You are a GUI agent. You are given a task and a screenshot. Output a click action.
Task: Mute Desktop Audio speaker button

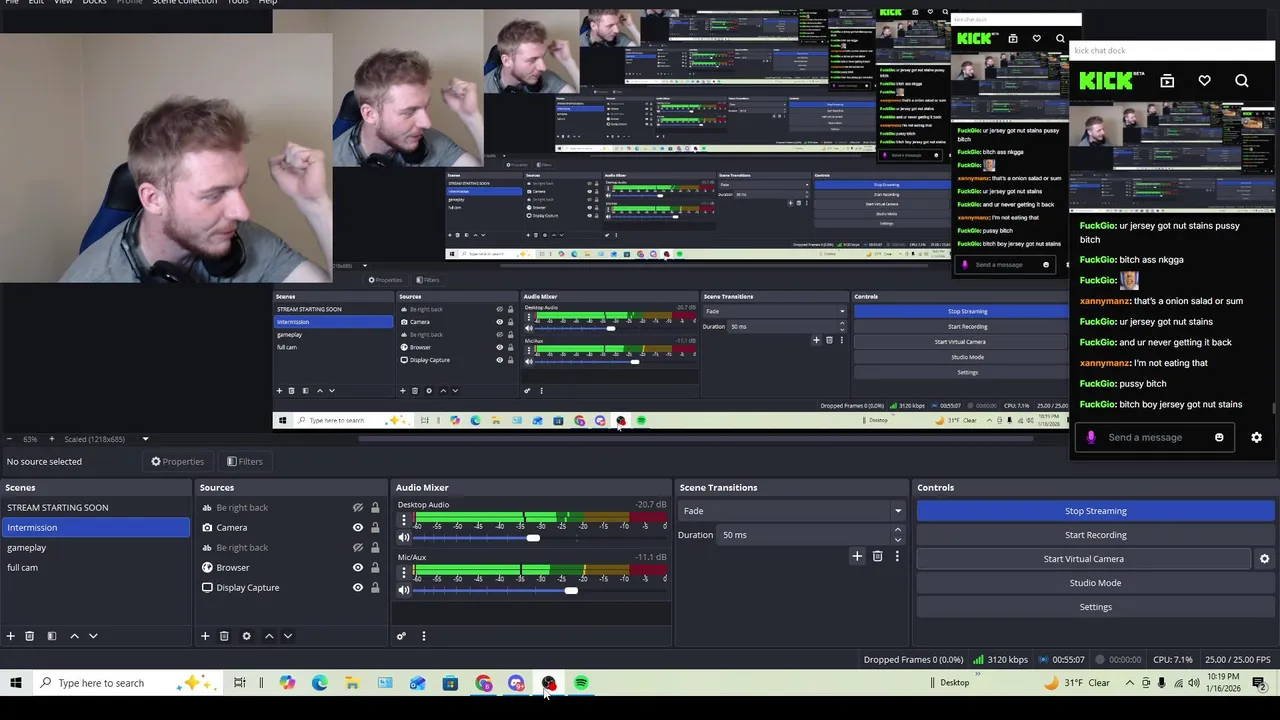coord(404,538)
